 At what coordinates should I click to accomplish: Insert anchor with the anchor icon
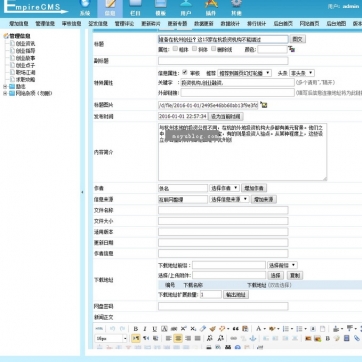253,338
